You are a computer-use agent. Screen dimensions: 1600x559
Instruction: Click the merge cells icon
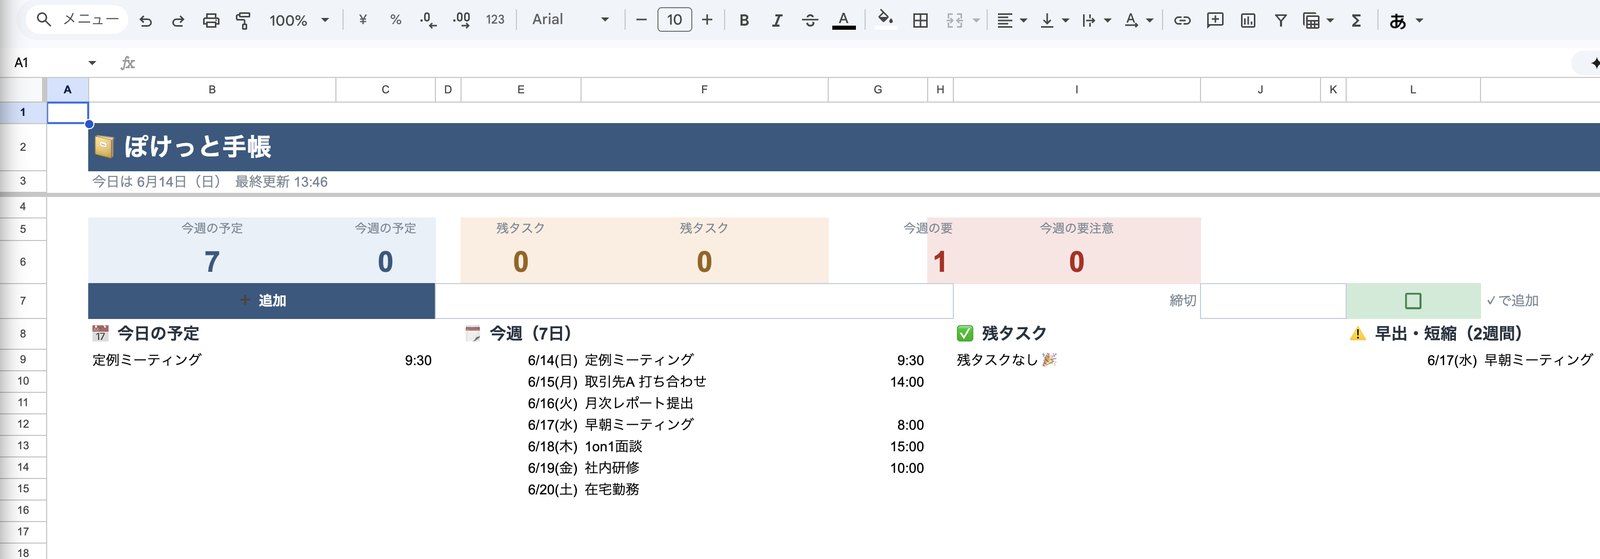[x=955, y=20]
